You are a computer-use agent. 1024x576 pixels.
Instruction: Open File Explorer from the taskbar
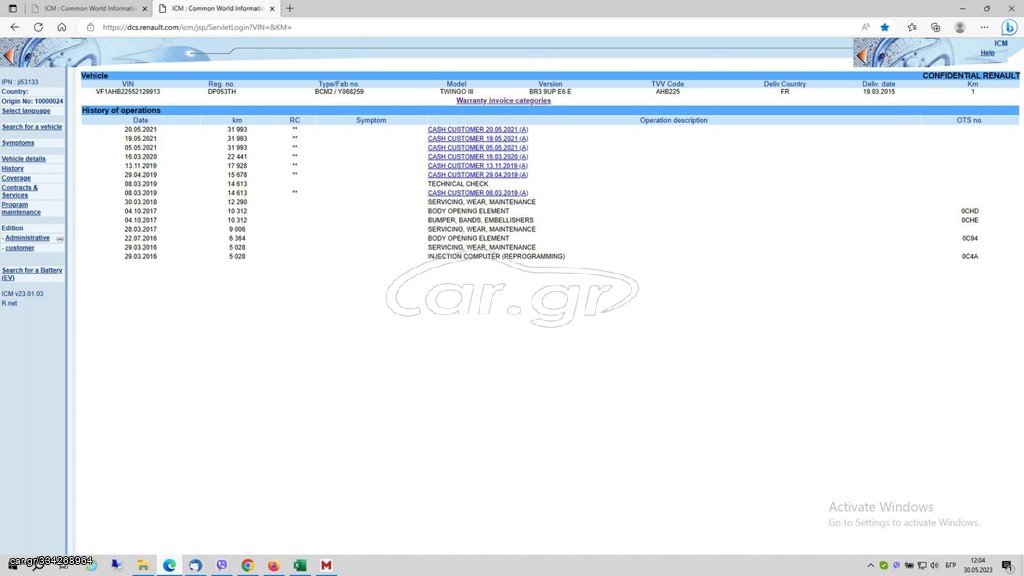click(x=143, y=565)
